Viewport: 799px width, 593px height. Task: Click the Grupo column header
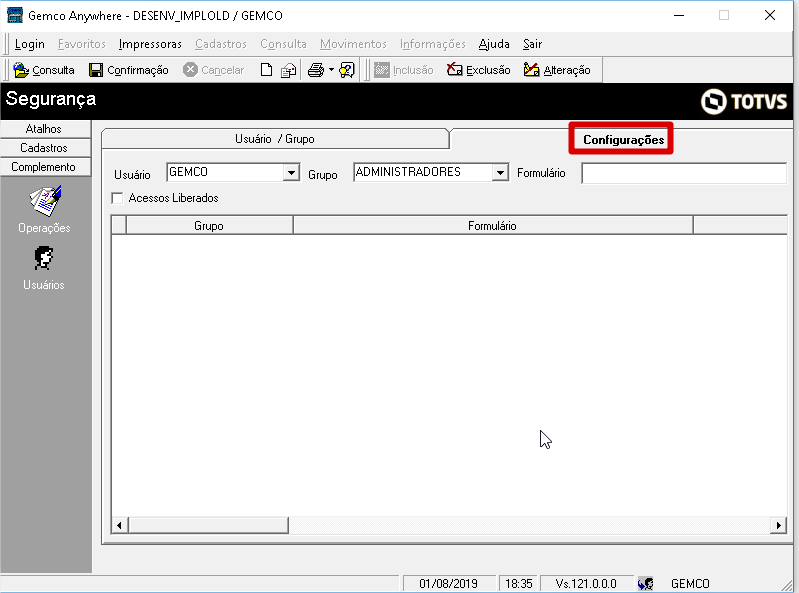click(x=209, y=225)
